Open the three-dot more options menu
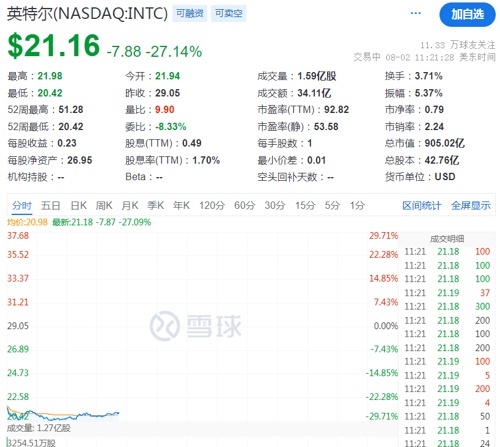This screenshot has width=500, height=447. (415, 13)
